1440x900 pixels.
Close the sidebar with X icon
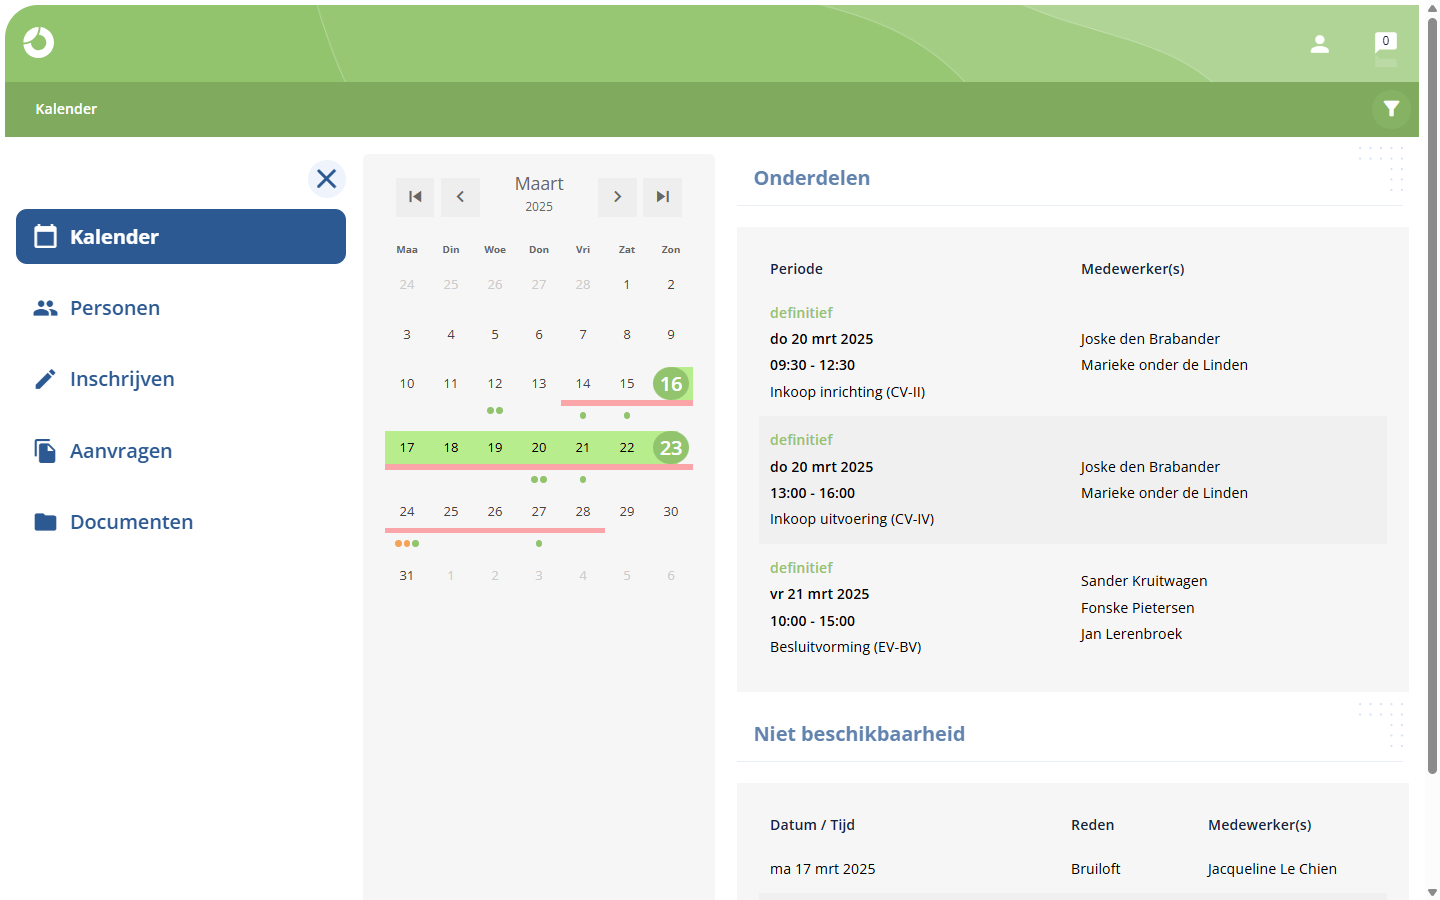pos(327,179)
